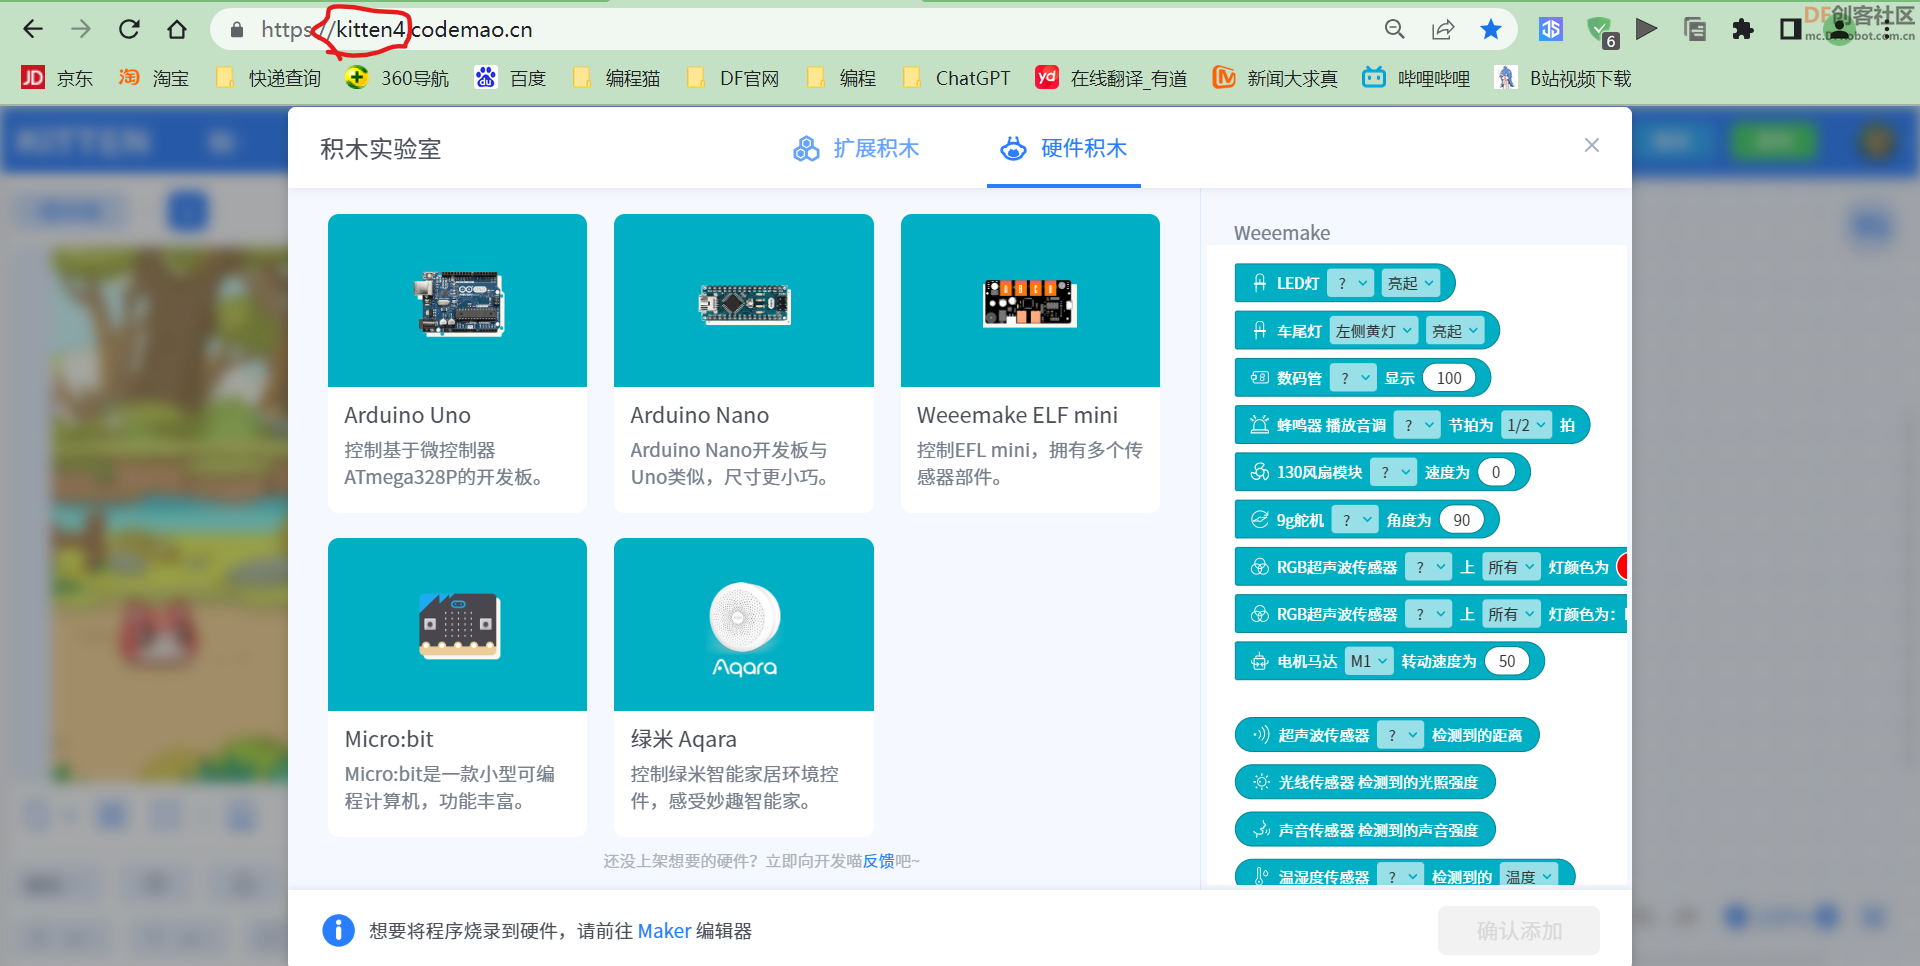The width and height of the screenshot is (1920, 966).
Task: Select the Weeemake ELF mini board thumbnail
Action: [x=1030, y=301]
